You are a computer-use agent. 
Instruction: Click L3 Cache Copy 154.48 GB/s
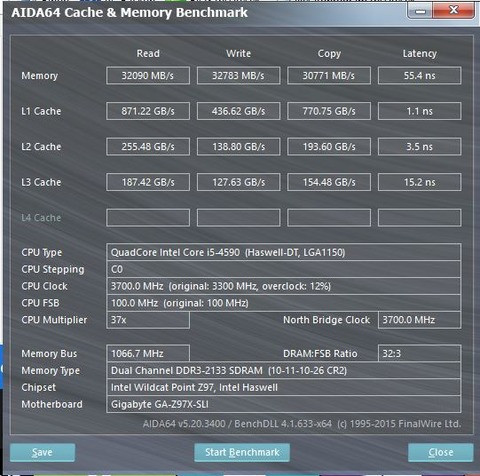329,182
